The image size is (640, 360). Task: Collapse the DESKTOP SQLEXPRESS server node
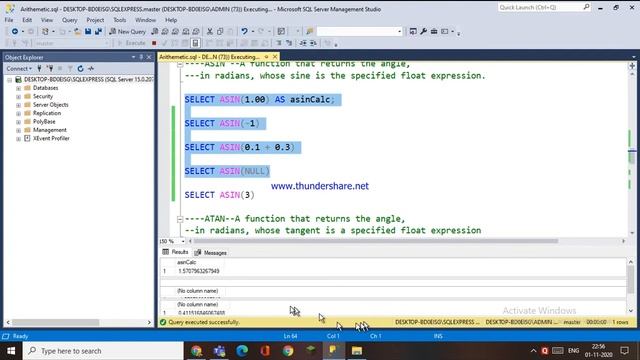(x=9, y=80)
